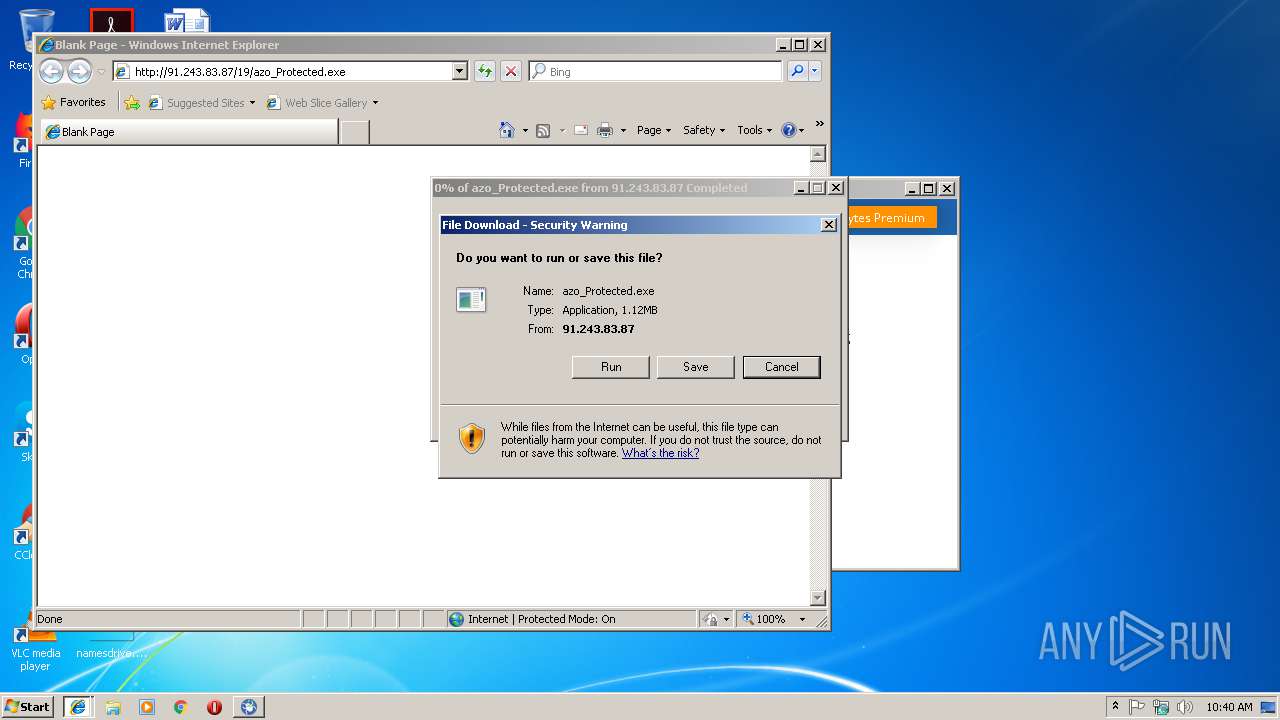Viewport: 1280px width, 720px height.
Task: Click the vertical scrollbar down arrow in IE
Action: 818,598
